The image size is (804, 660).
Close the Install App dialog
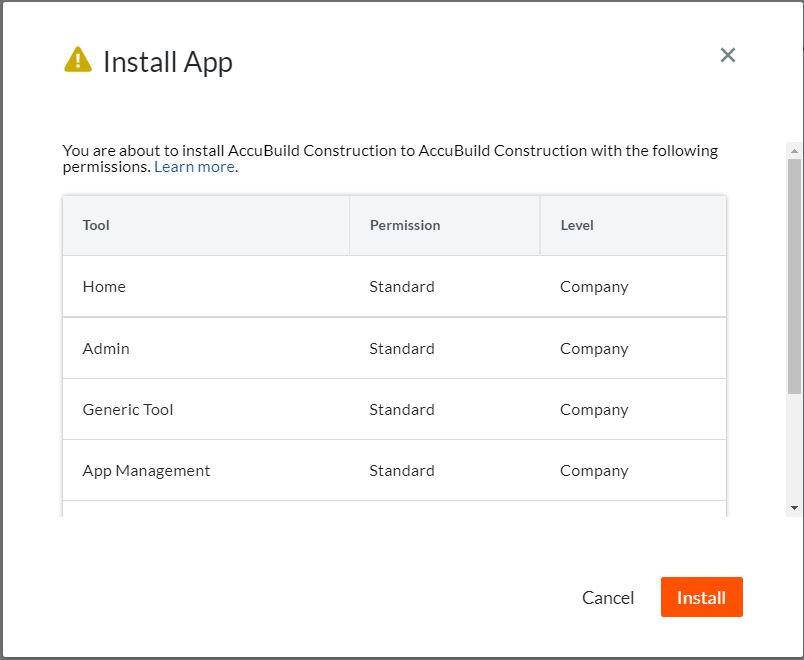(x=728, y=55)
